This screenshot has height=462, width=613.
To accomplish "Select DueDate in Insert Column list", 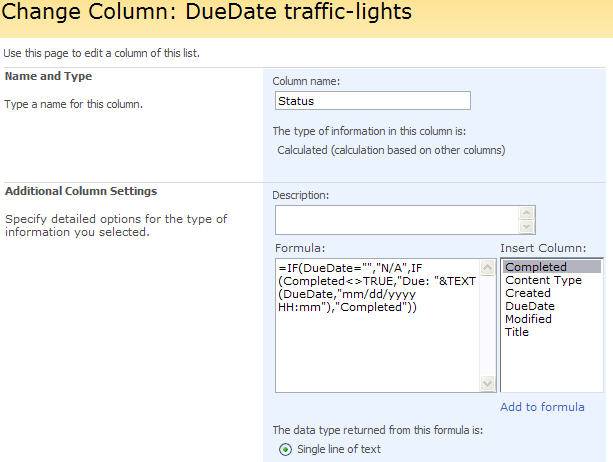I will [552, 306].
